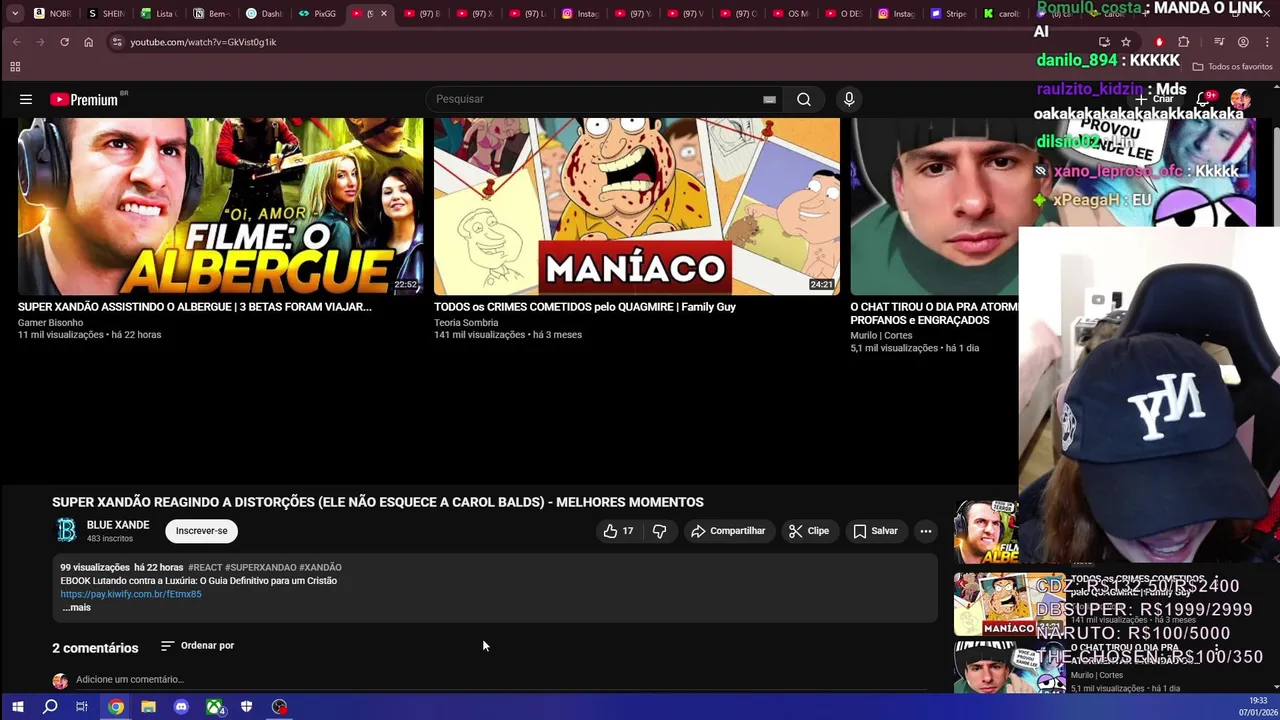Open more actions ellipsis next to Salvar
Screen dimensions: 1280x720
926,531
